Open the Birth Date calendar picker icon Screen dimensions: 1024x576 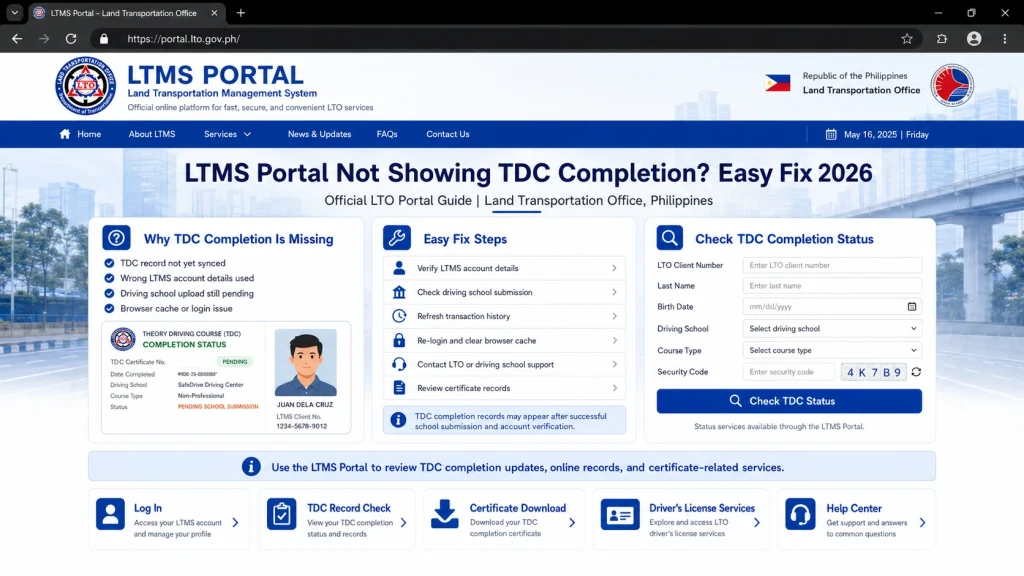pyautogui.click(x=912, y=306)
